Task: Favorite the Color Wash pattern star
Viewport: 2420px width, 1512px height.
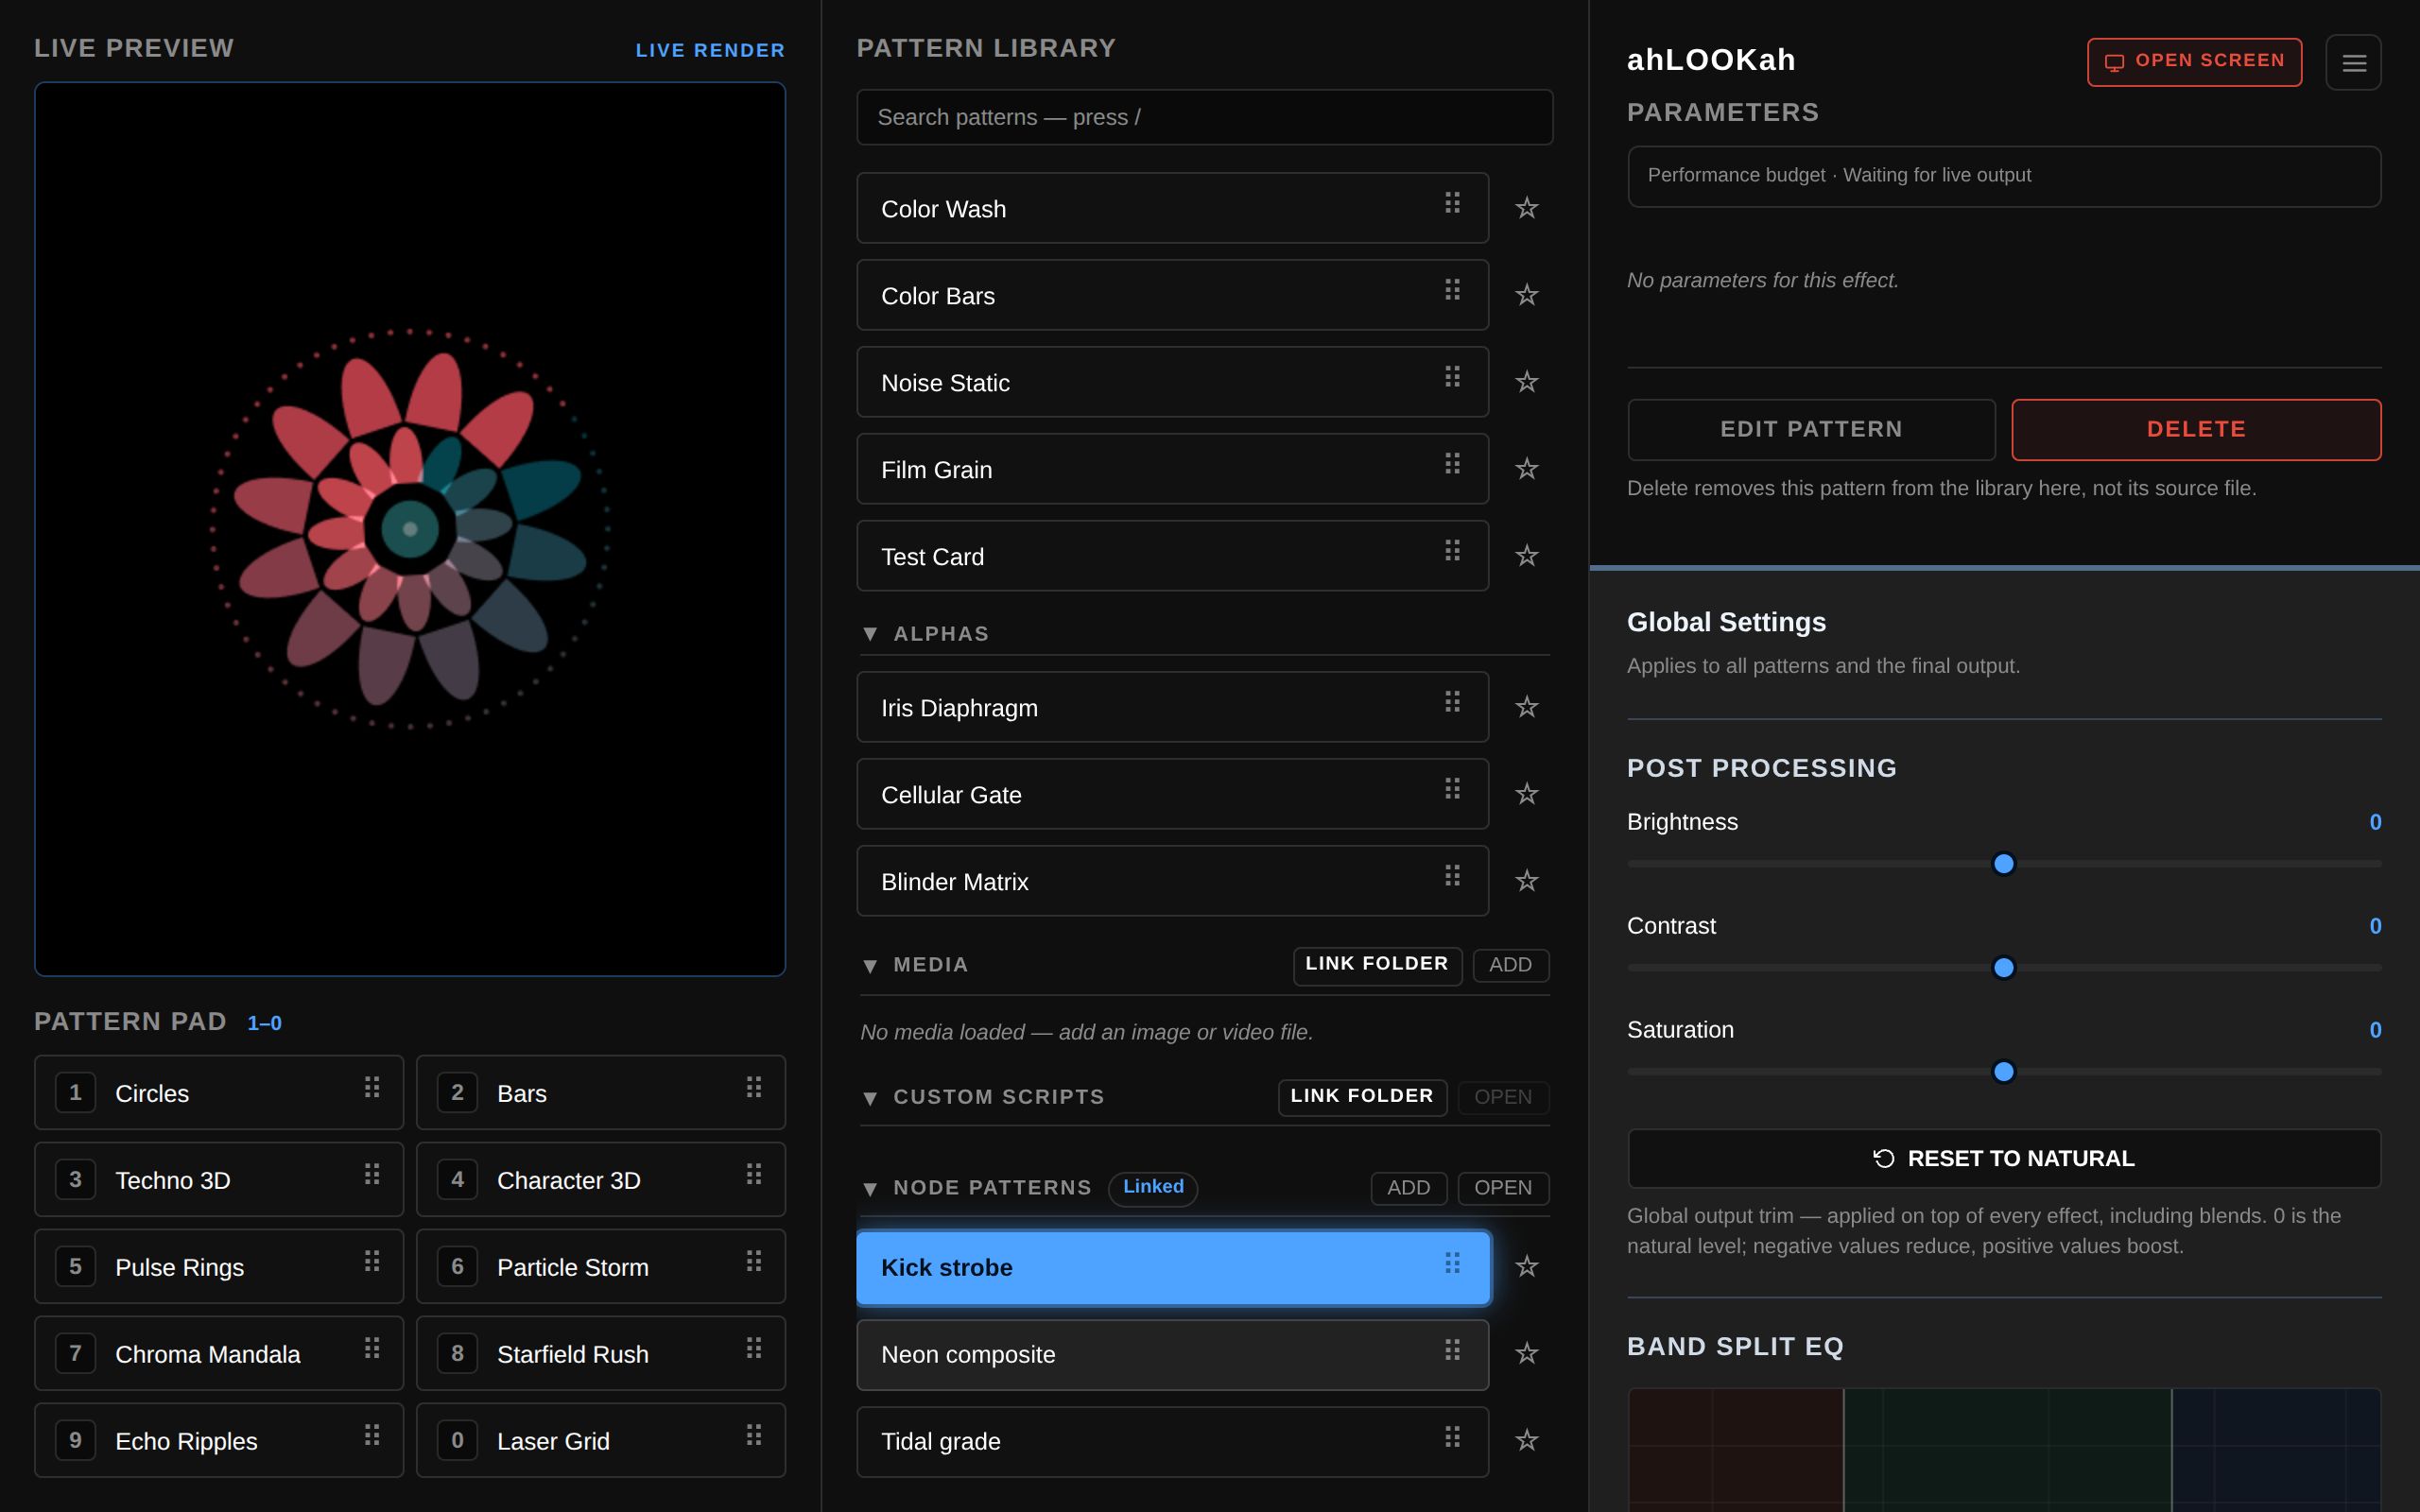Action: point(1526,208)
